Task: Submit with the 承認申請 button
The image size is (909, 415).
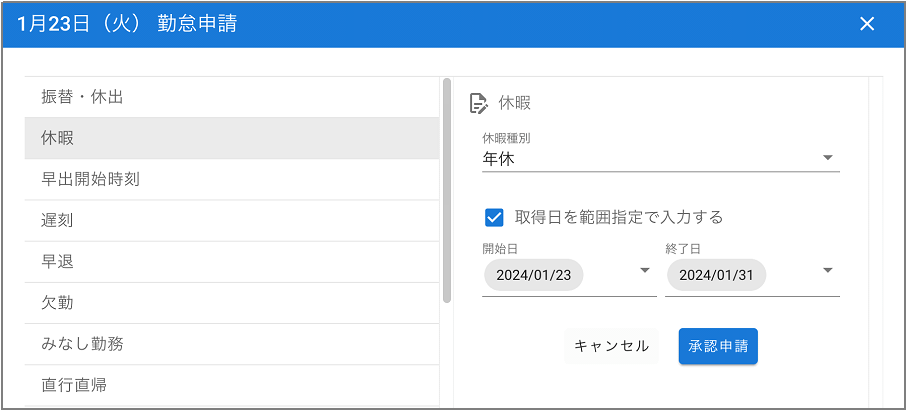Action: click(718, 347)
